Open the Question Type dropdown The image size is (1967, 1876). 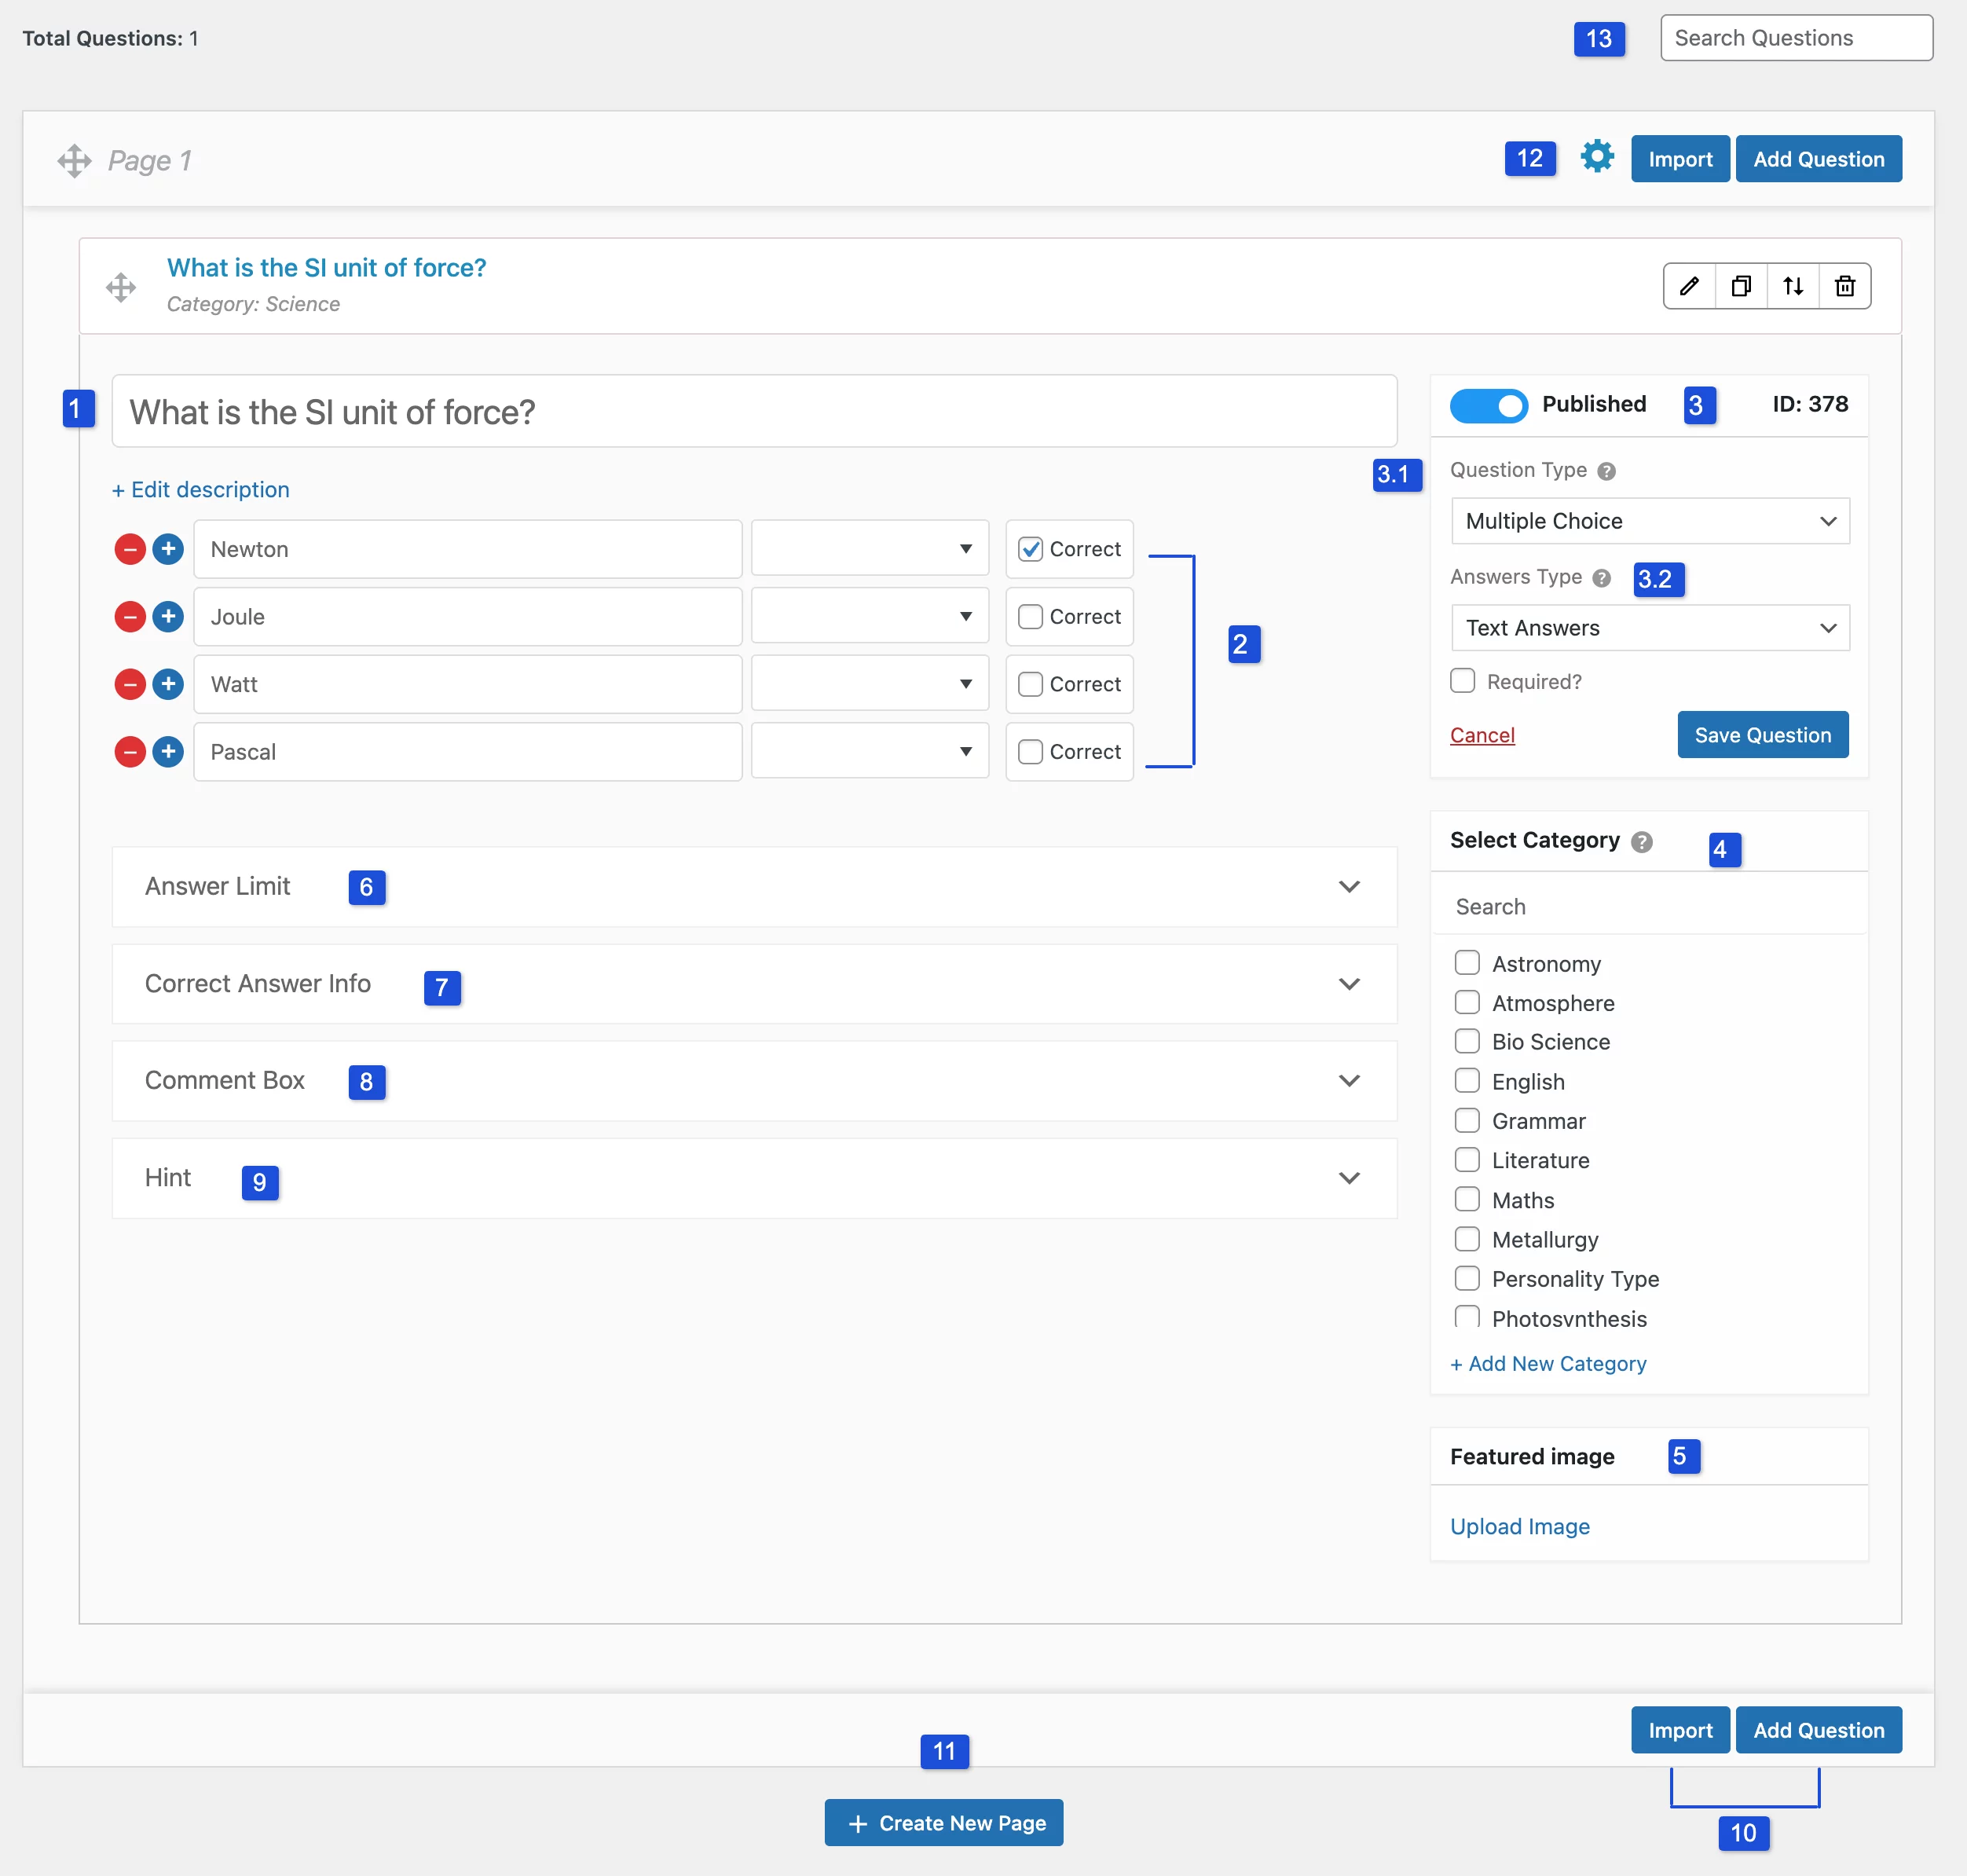[x=1649, y=521]
